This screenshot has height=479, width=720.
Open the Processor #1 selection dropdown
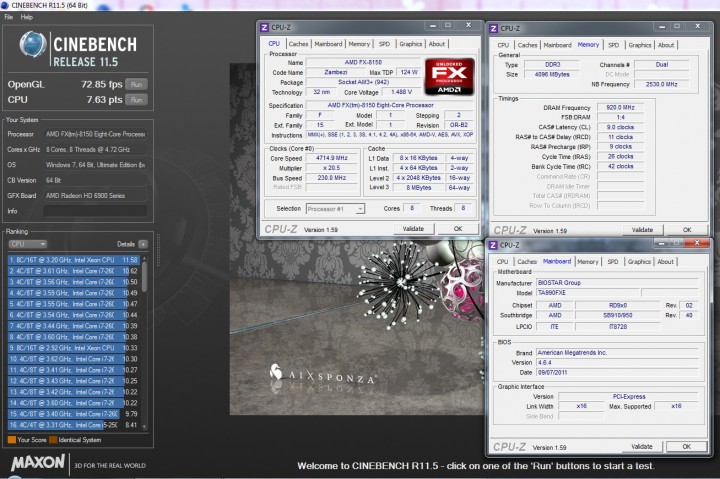[335, 209]
